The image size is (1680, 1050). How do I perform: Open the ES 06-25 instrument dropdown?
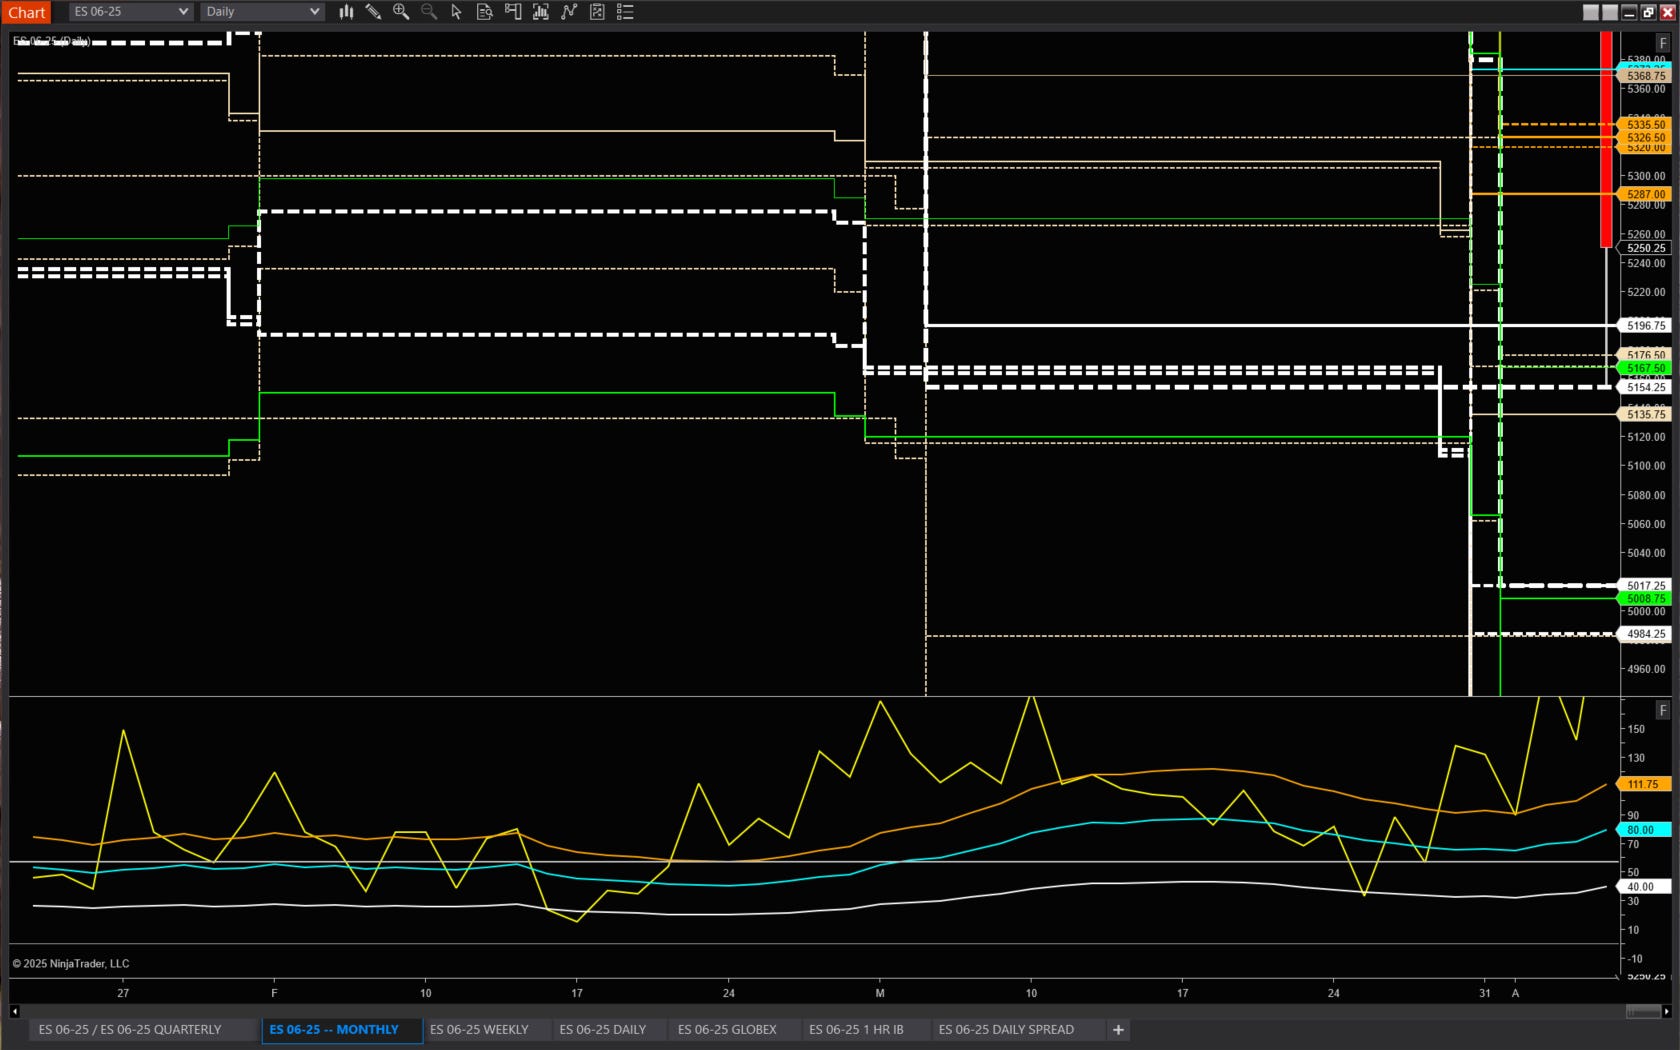[x=131, y=12]
